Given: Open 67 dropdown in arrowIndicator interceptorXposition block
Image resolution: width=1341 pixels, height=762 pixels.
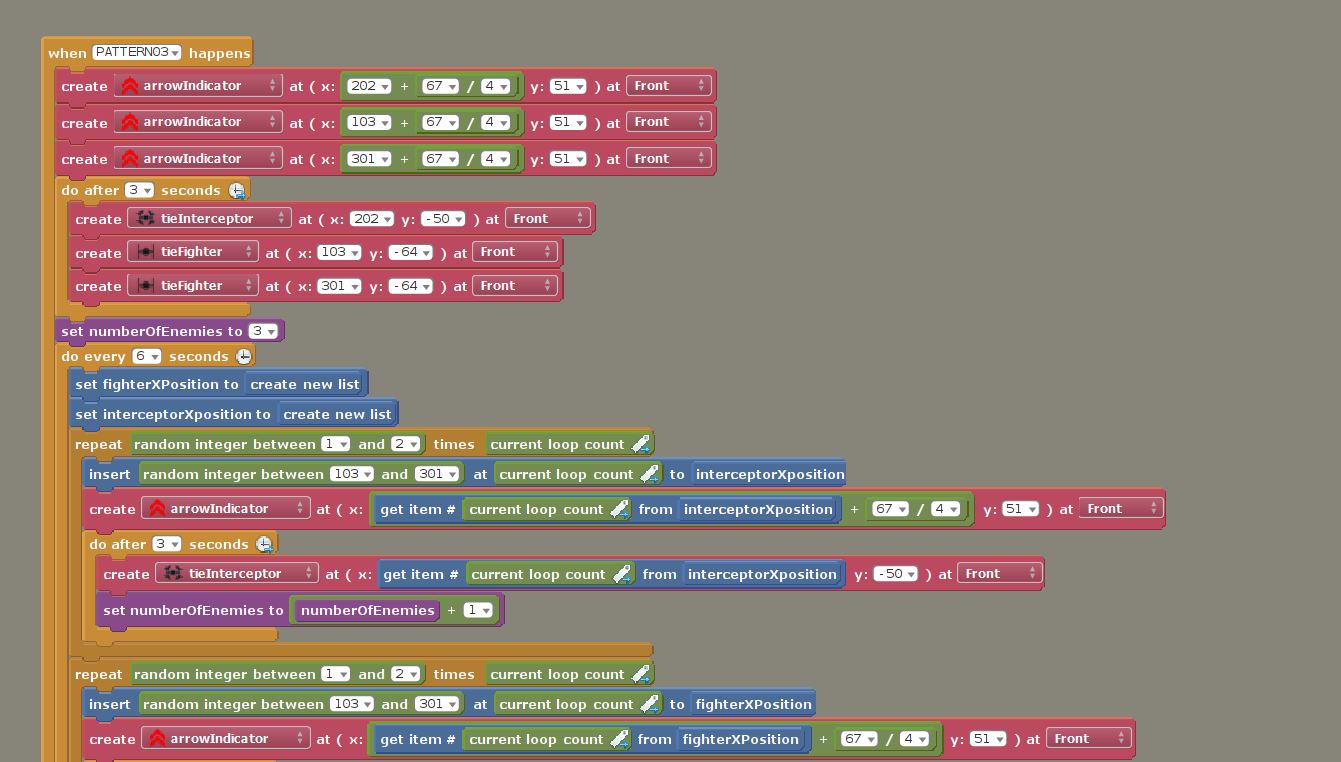Looking at the screenshot, I should pos(890,509).
